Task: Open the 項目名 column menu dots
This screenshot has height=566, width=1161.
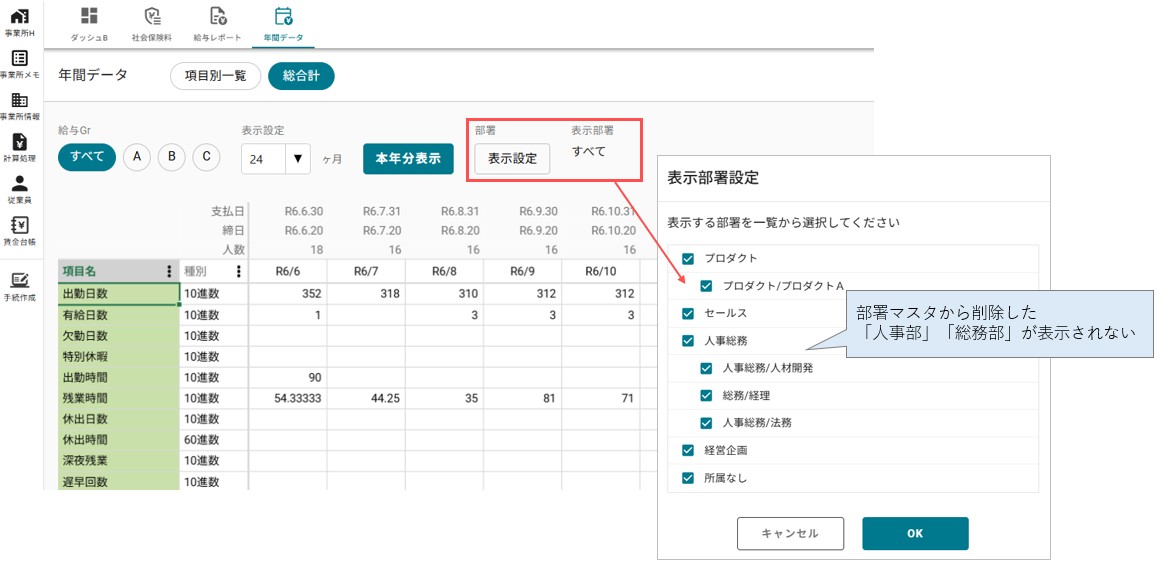Action: click(170, 272)
